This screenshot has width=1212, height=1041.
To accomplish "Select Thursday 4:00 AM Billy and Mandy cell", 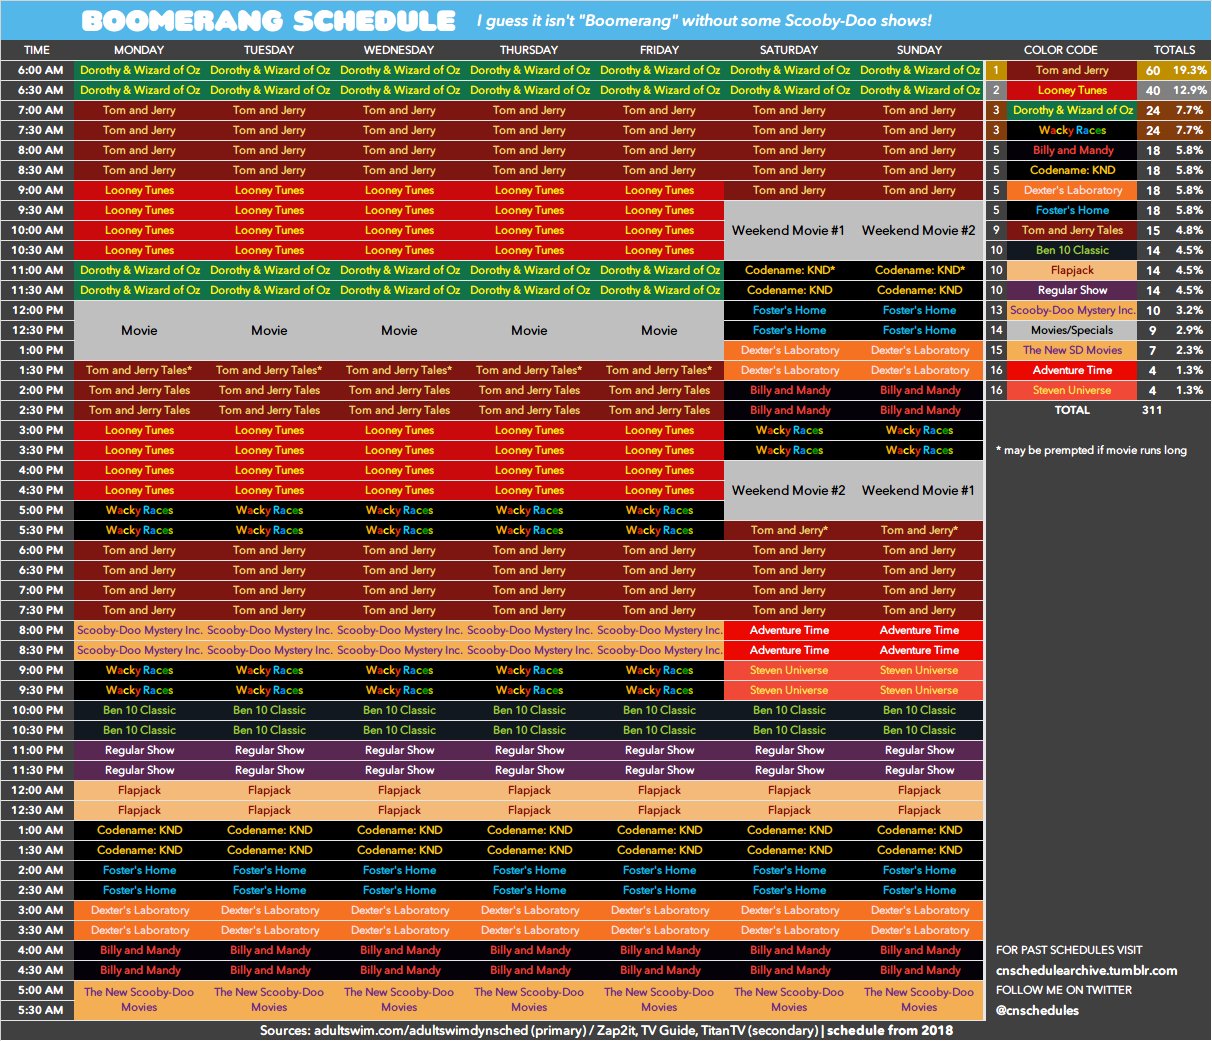I will (529, 950).
